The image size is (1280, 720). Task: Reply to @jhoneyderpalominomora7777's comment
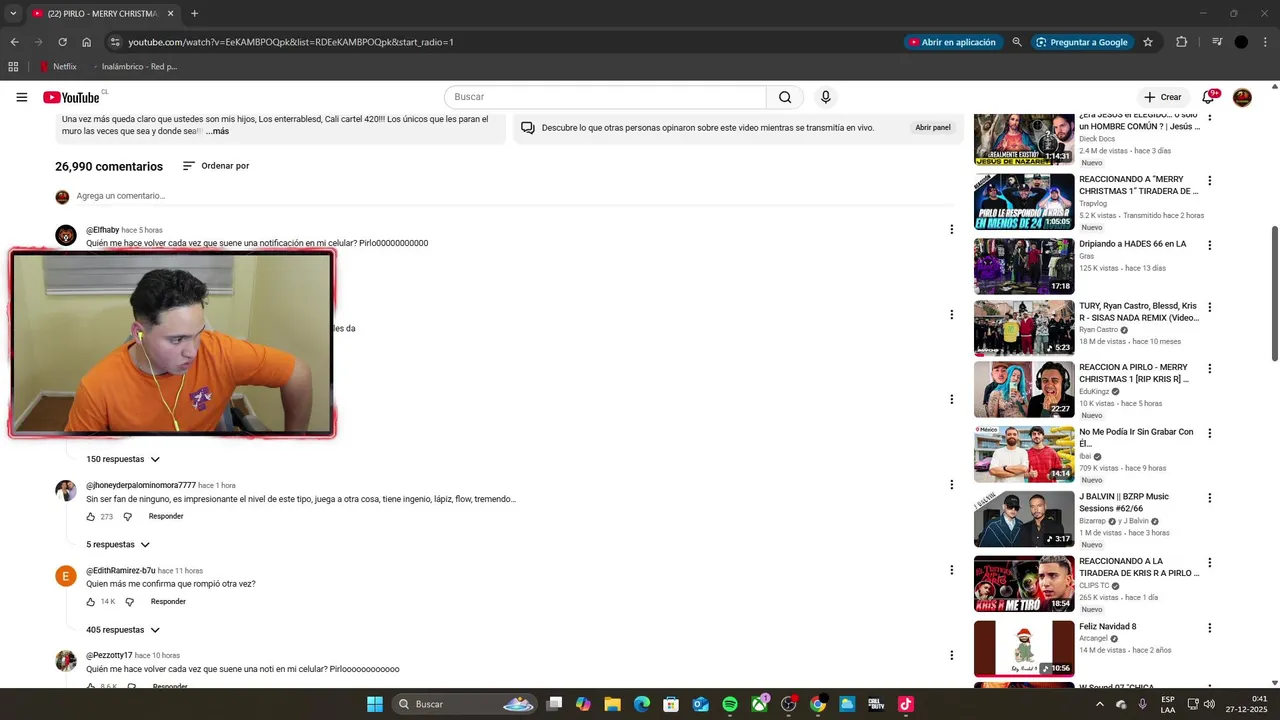166,516
